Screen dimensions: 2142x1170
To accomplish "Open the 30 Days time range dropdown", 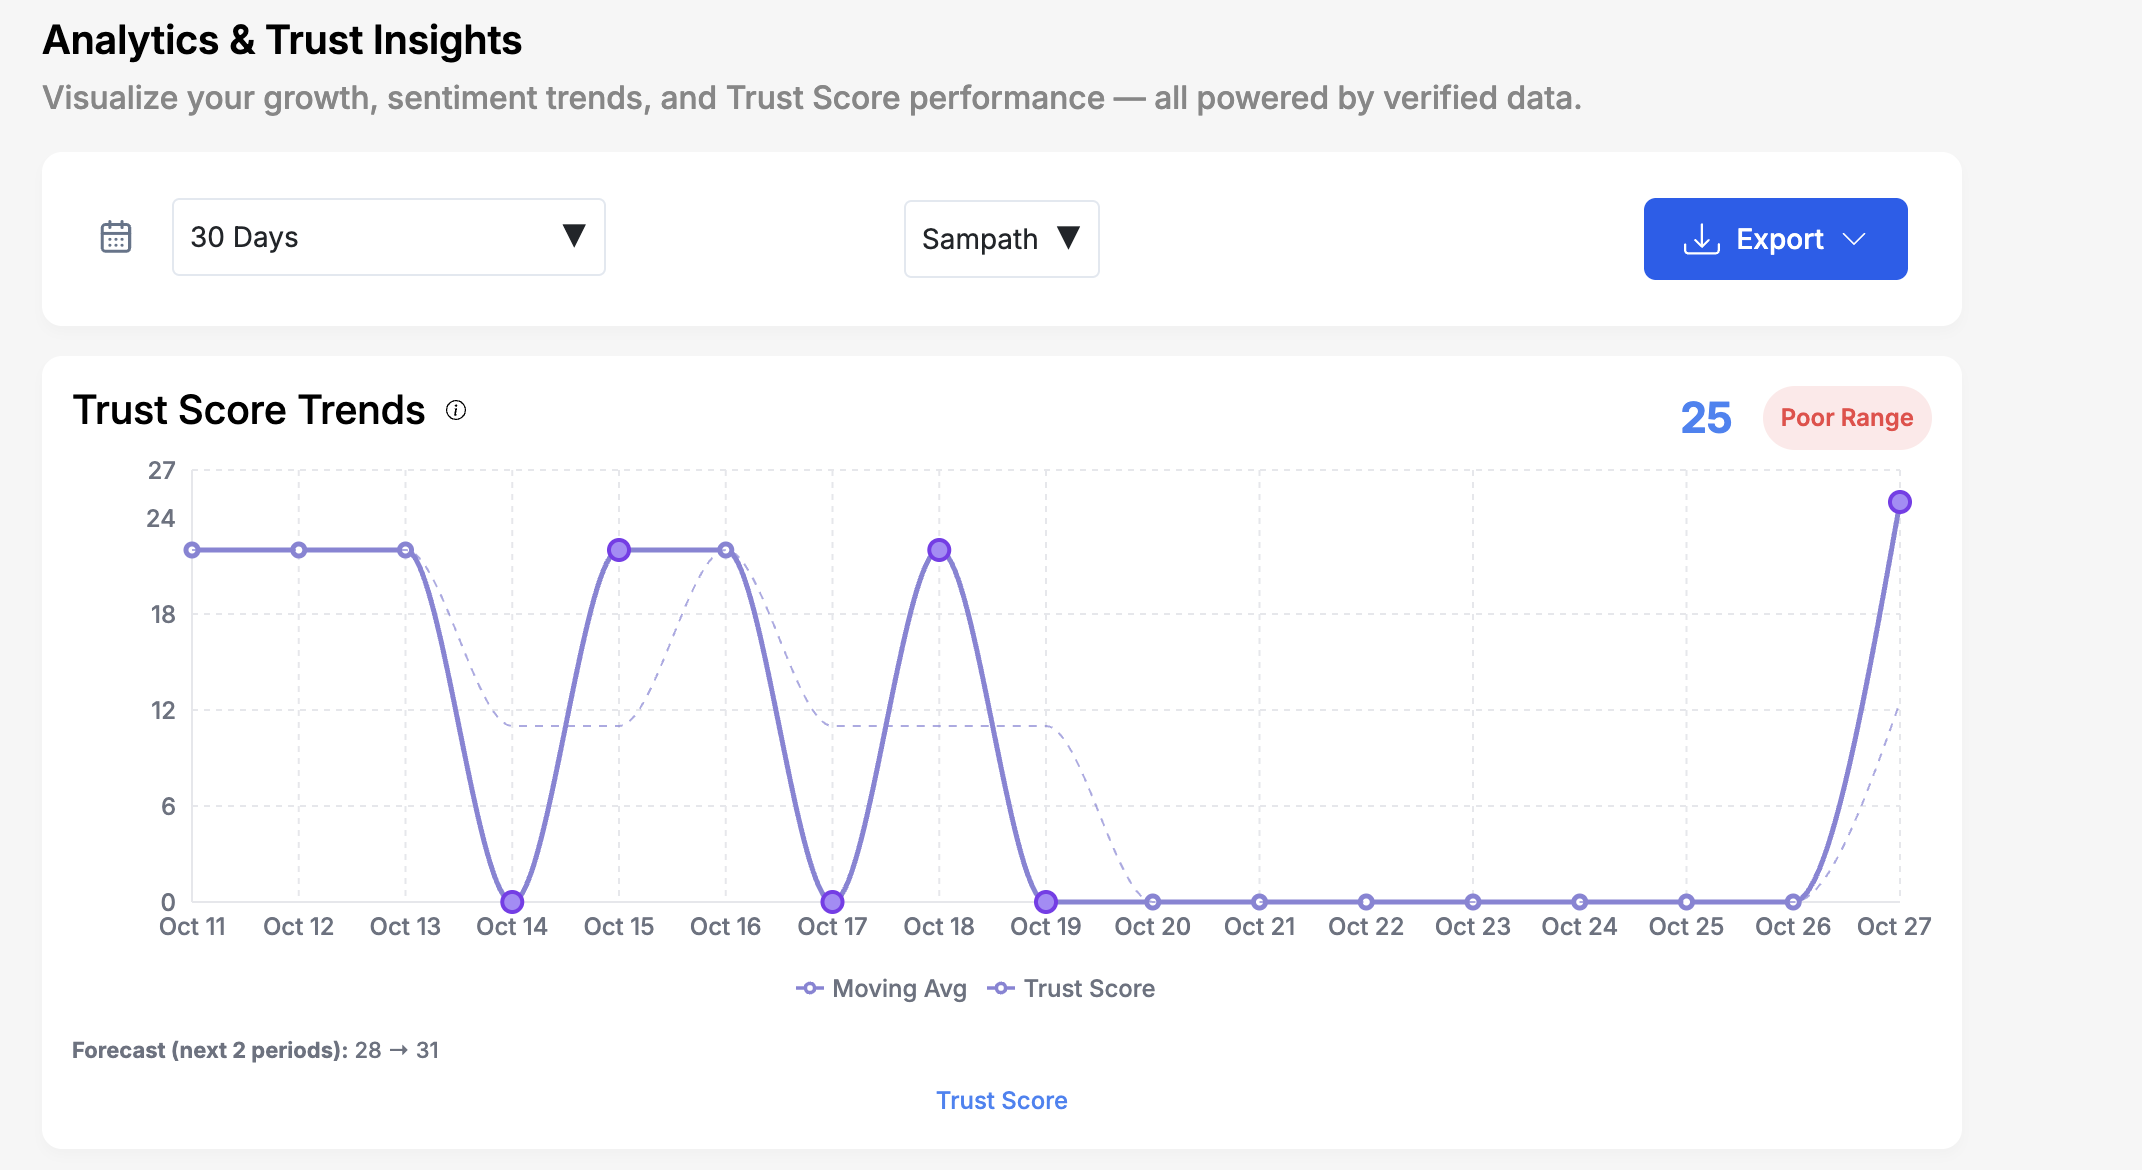I will pos(388,237).
